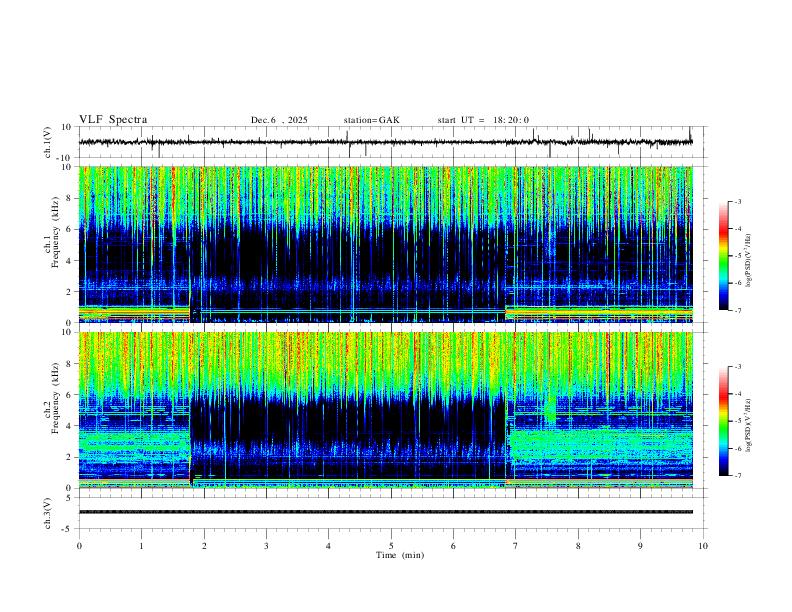This screenshot has height=612, width=792.
Task: Click the '-4' label on ch.2 colorbar
Action: [x=738, y=394]
